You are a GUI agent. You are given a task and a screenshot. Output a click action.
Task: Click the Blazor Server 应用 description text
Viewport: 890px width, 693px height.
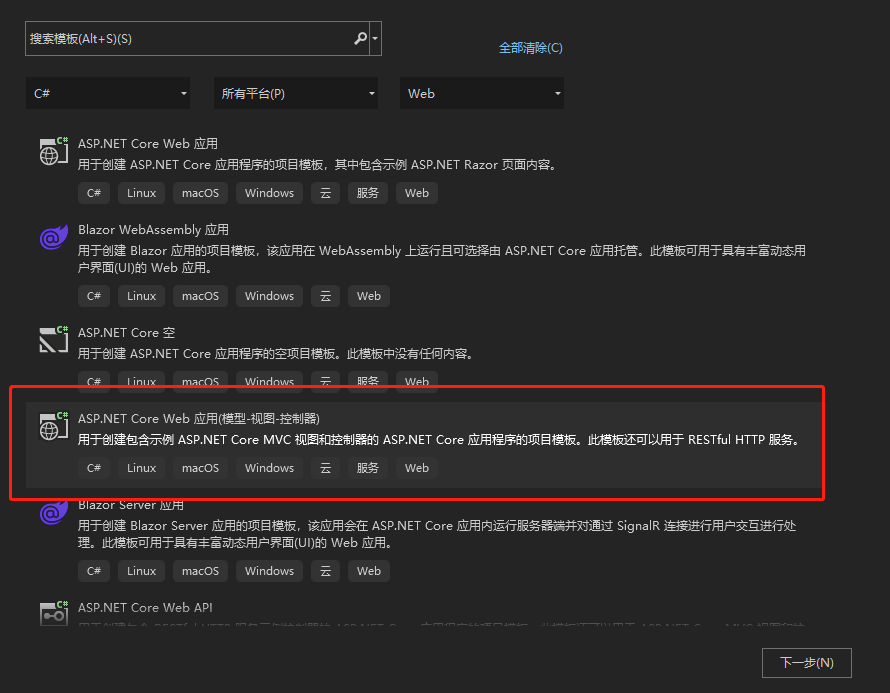click(437, 534)
